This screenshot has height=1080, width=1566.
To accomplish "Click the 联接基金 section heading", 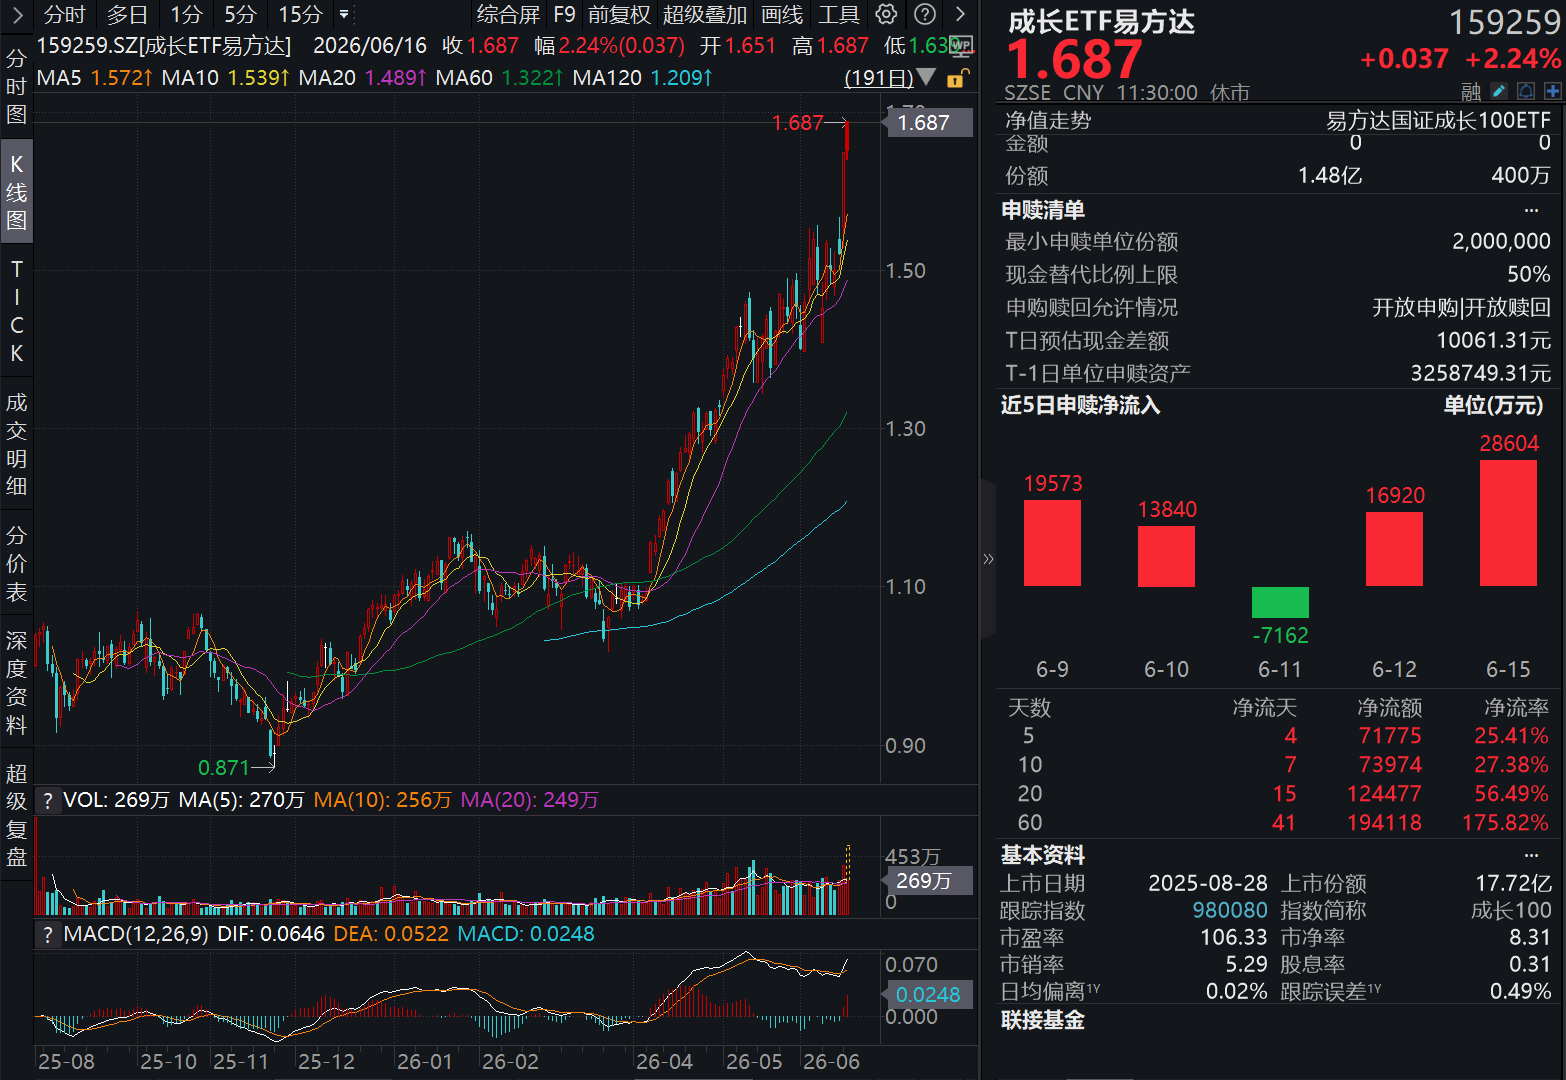I will pos(1043,1020).
